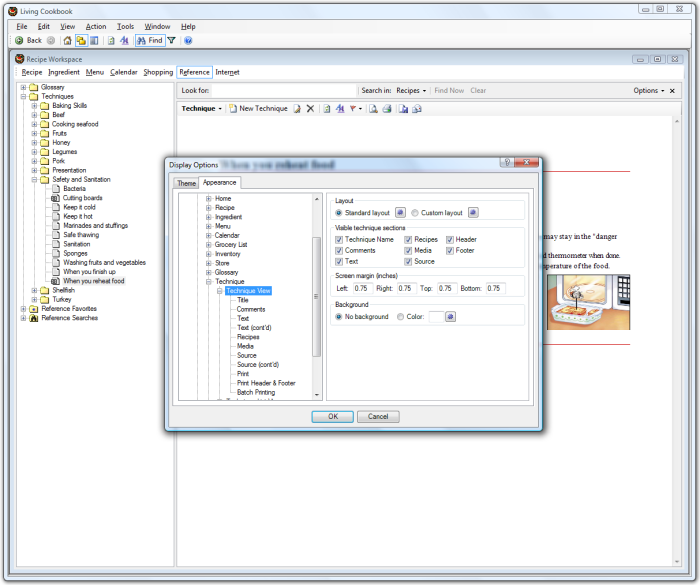
Task: Click the printer icon in Technique toolbar
Action: coord(387,109)
